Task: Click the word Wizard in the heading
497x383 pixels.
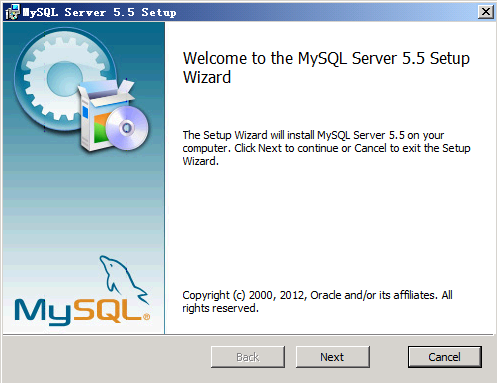Action: [x=207, y=77]
